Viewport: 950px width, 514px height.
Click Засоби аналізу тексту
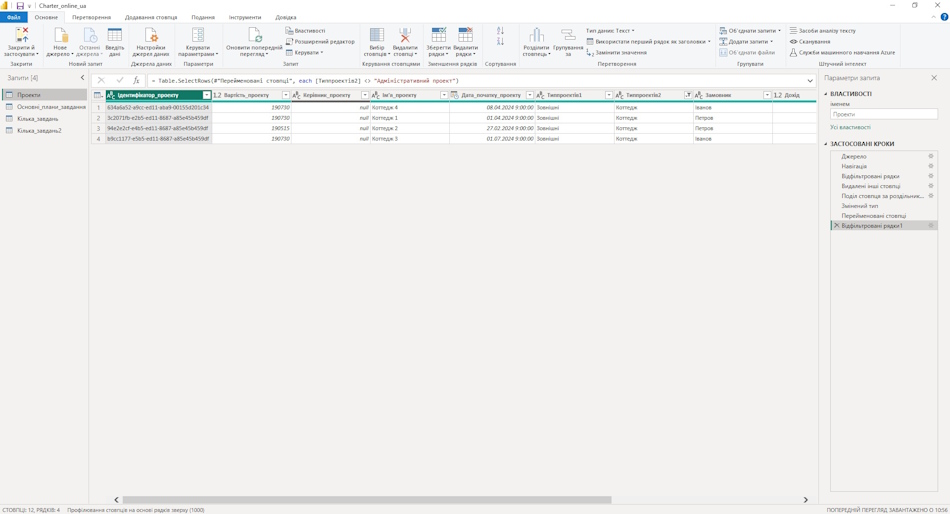tap(823, 30)
